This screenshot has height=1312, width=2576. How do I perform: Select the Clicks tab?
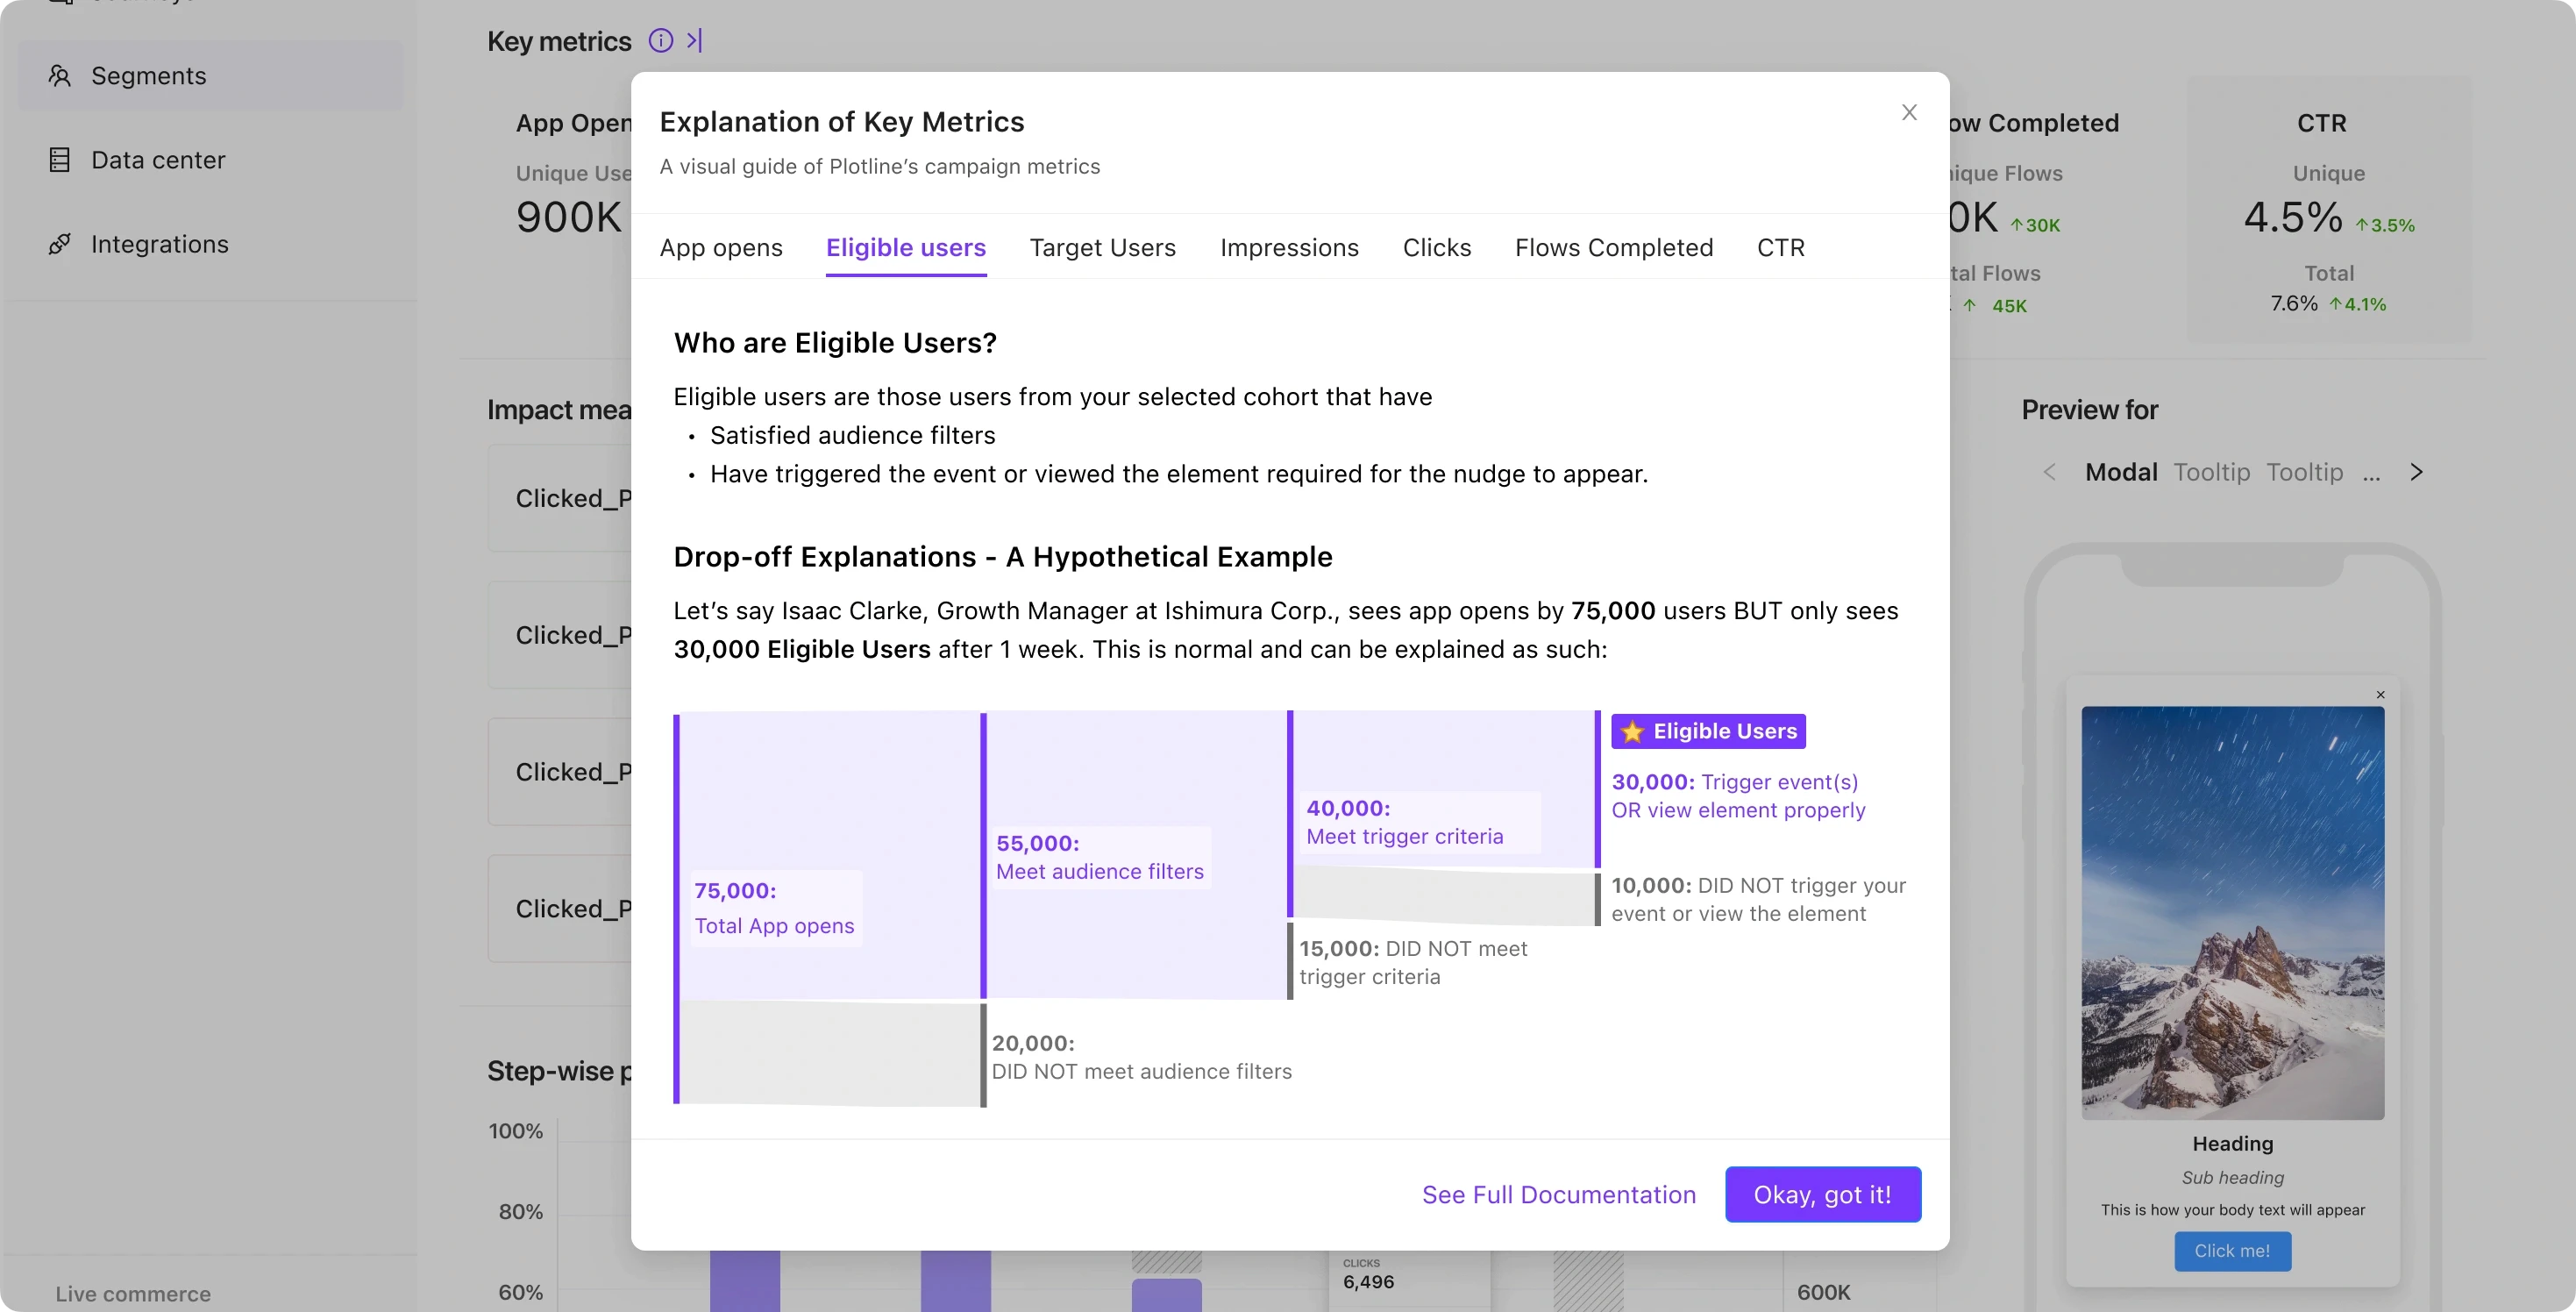point(1436,248)
